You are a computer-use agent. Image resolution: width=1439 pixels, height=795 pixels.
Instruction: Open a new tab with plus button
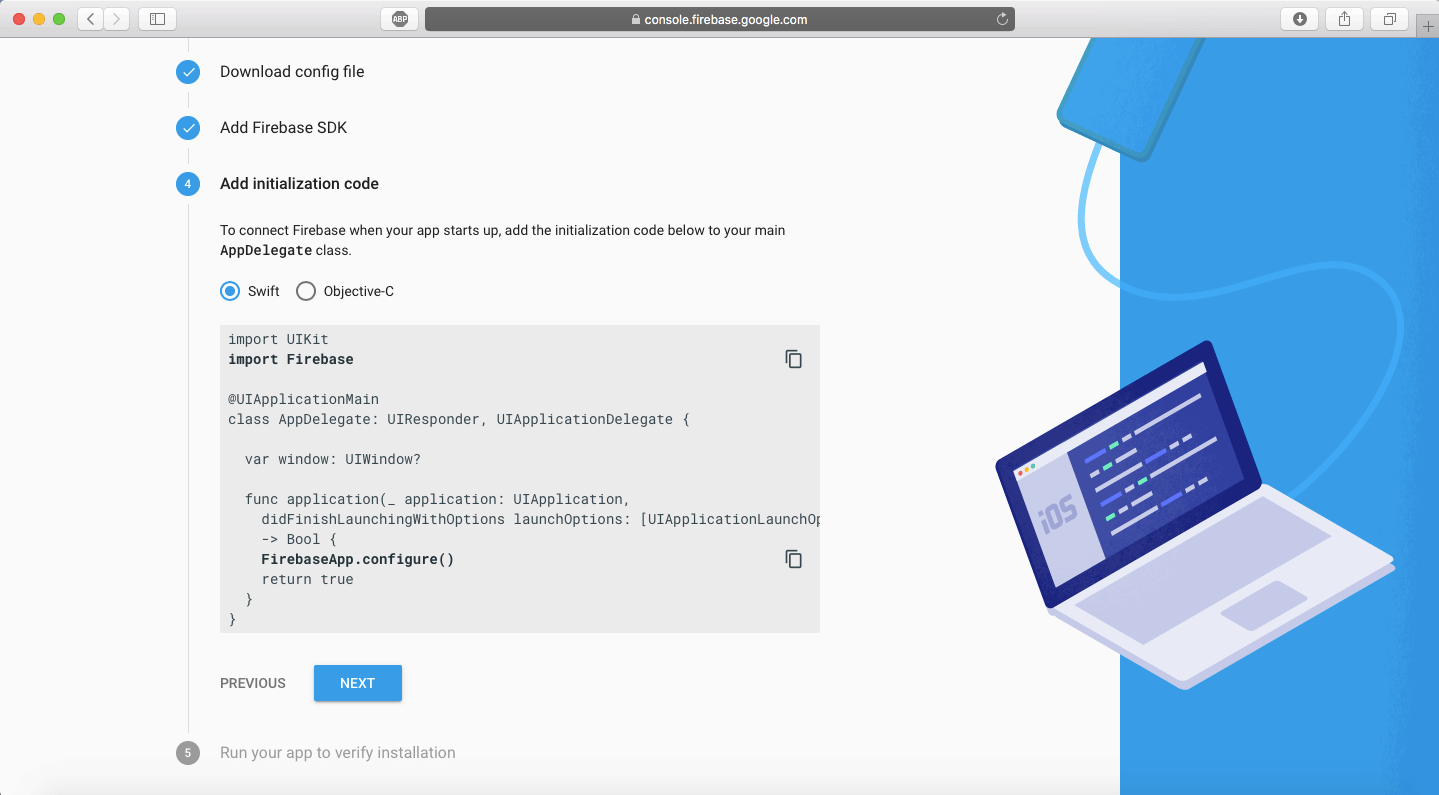[1427, 27]
